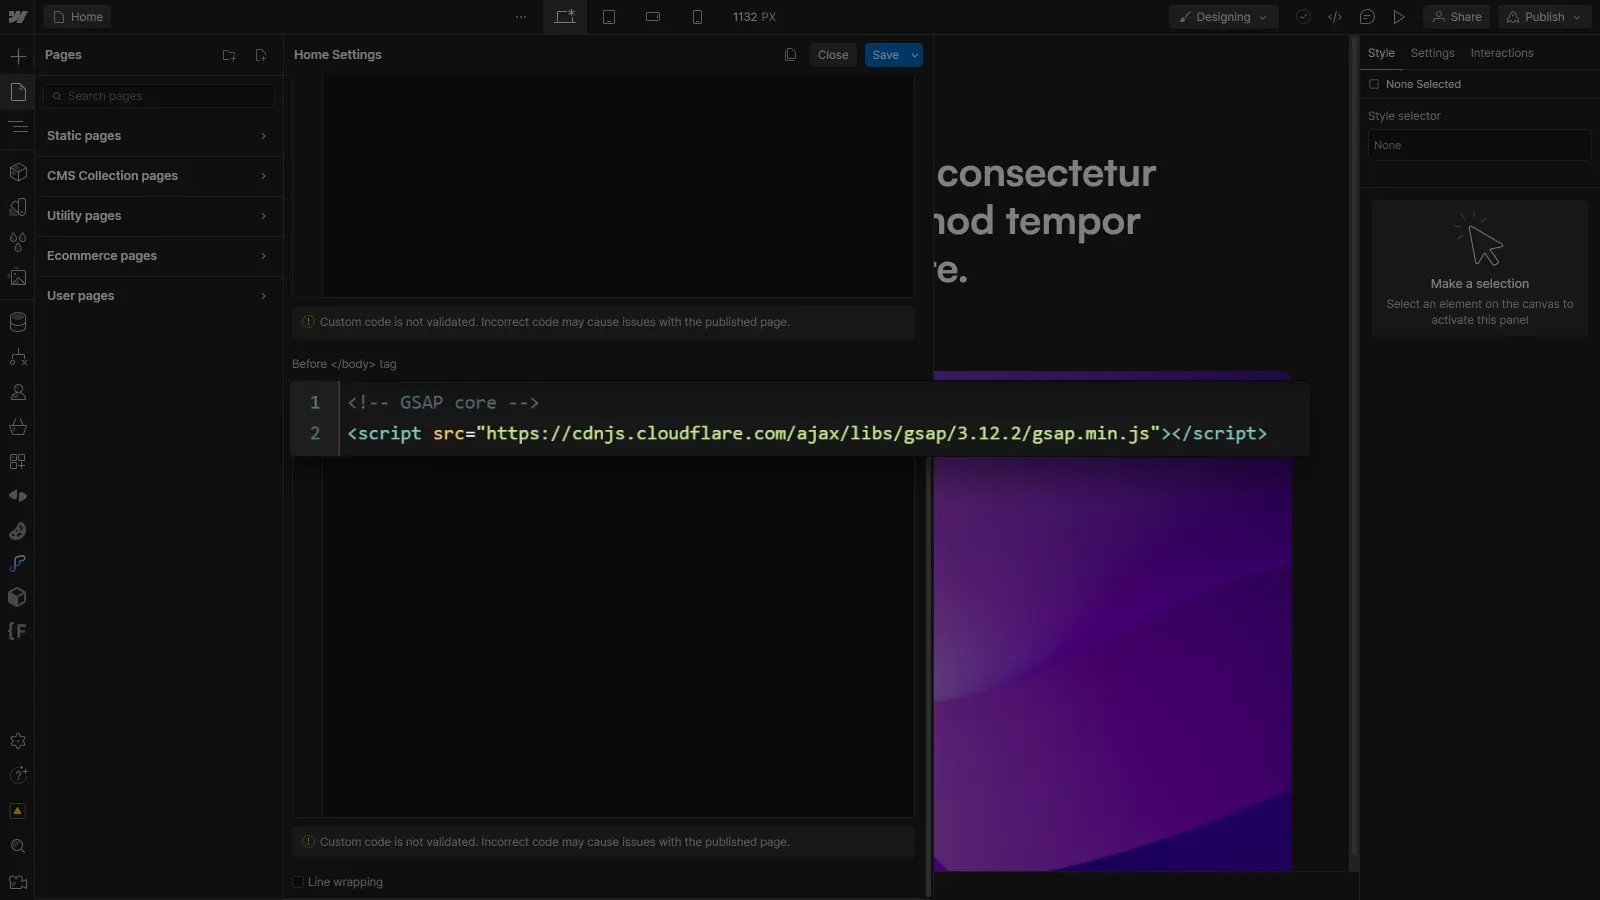
Task: Open the Navigator panel
Action: (x=18, y=127)
